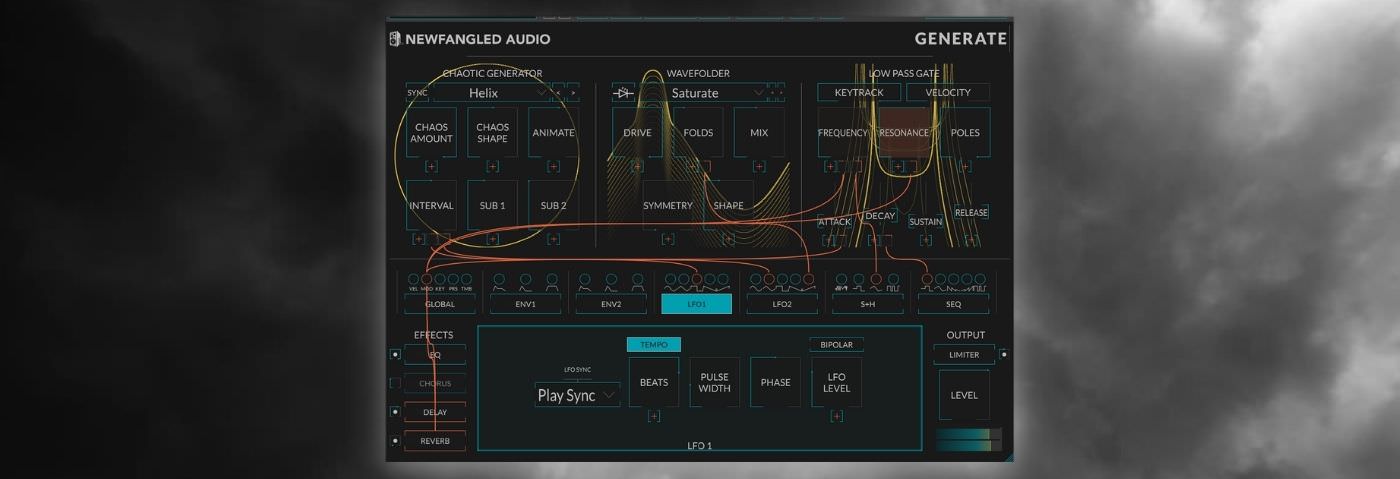The image size is (1400, 479).
Task: Click the PHASE control in LFO 1
Action: [x=776, y=382]
